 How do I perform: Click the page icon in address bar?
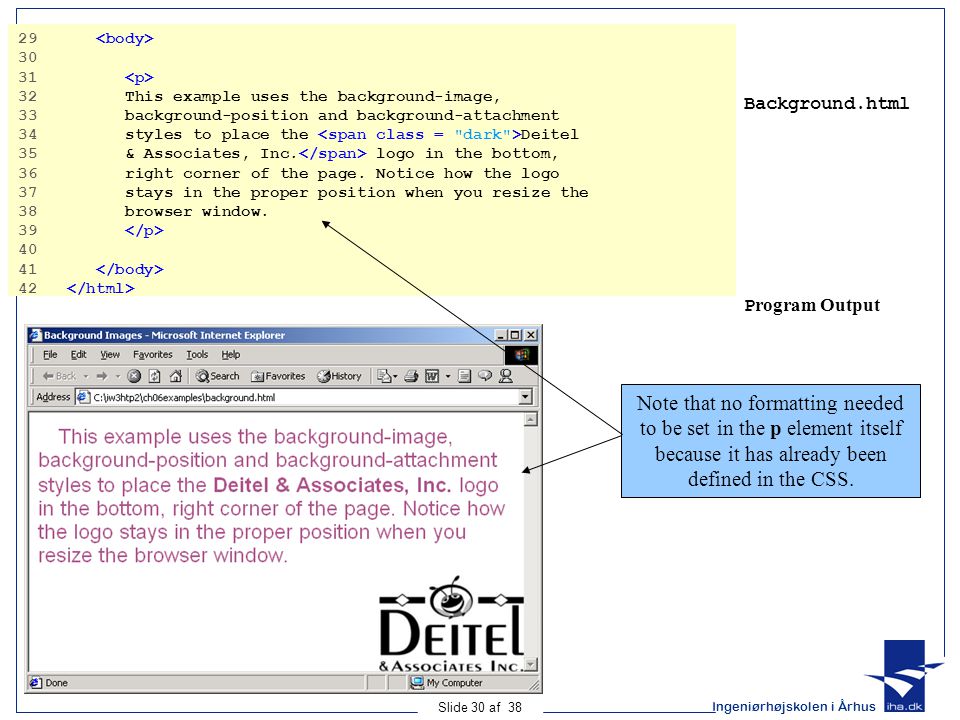point(83,397)
